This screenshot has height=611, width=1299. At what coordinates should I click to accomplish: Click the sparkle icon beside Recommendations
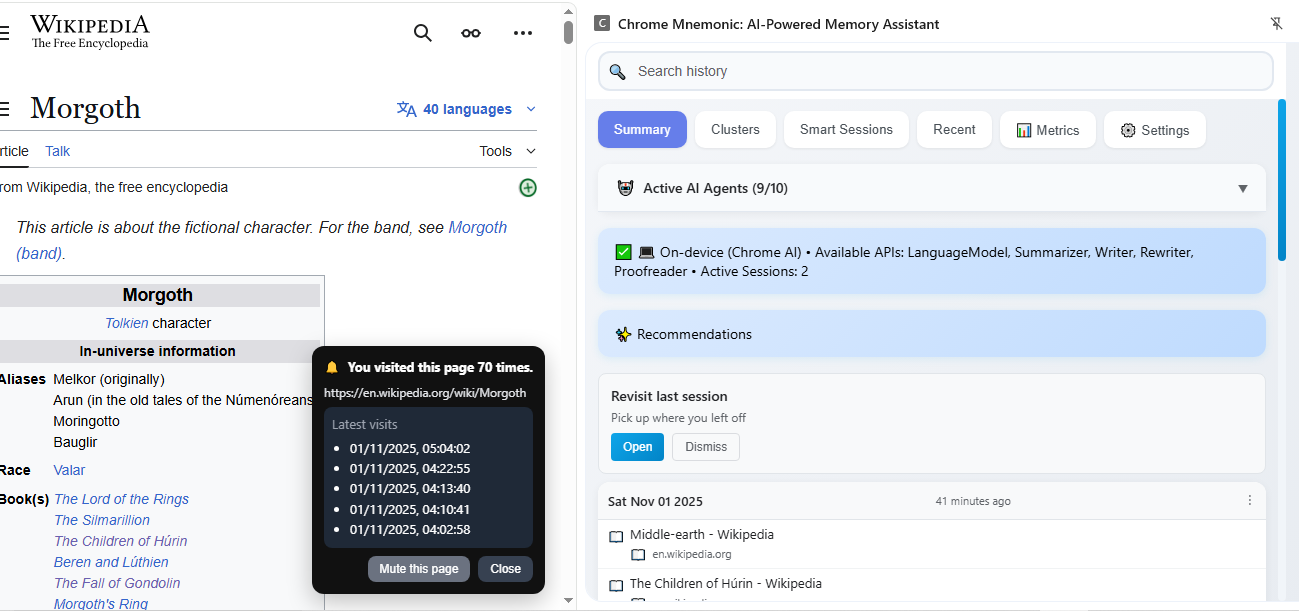(624, 334)
